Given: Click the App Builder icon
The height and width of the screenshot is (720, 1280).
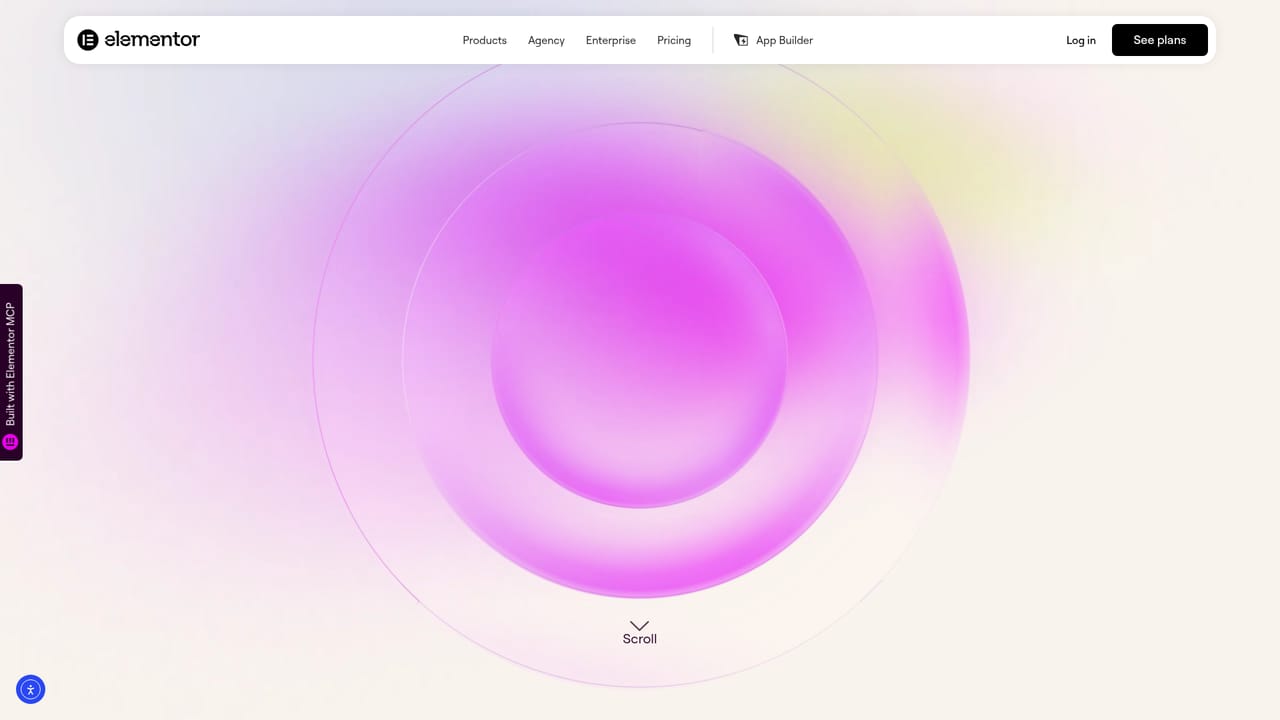Looking at the screenshot, I should pyautogui.click(x=741, y=40).
